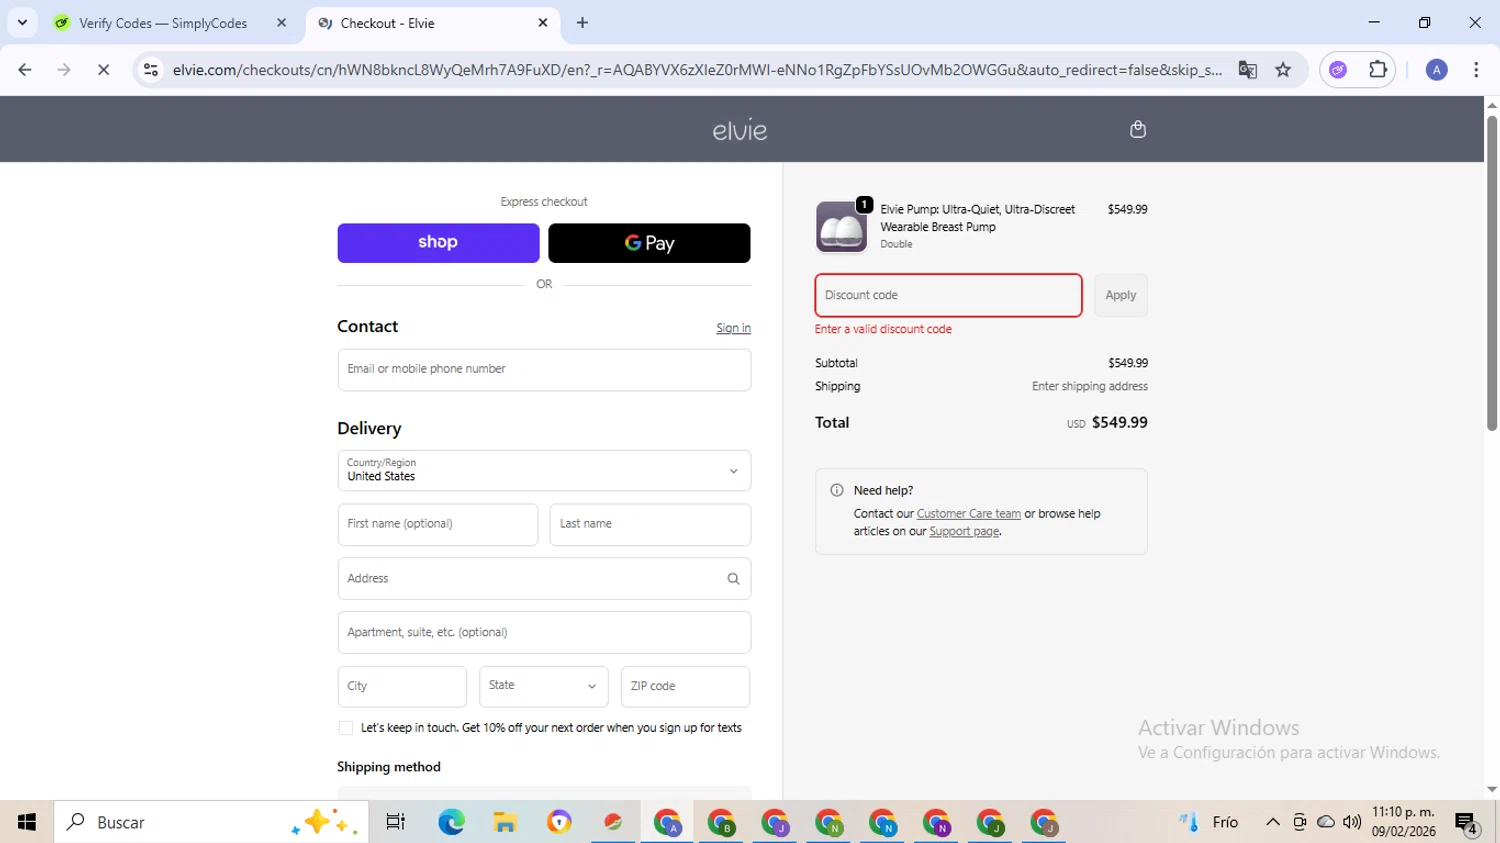Pay with the Shop Pay button

[438, 243]
